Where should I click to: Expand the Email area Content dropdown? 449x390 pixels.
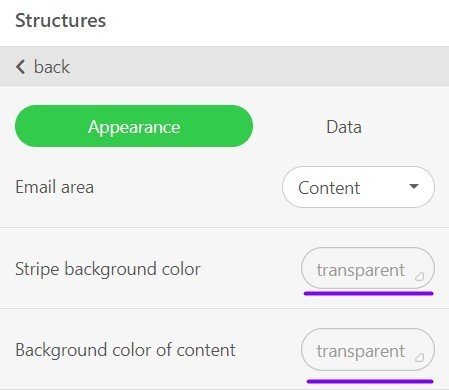pyautogui.click(x=358, y=187)
